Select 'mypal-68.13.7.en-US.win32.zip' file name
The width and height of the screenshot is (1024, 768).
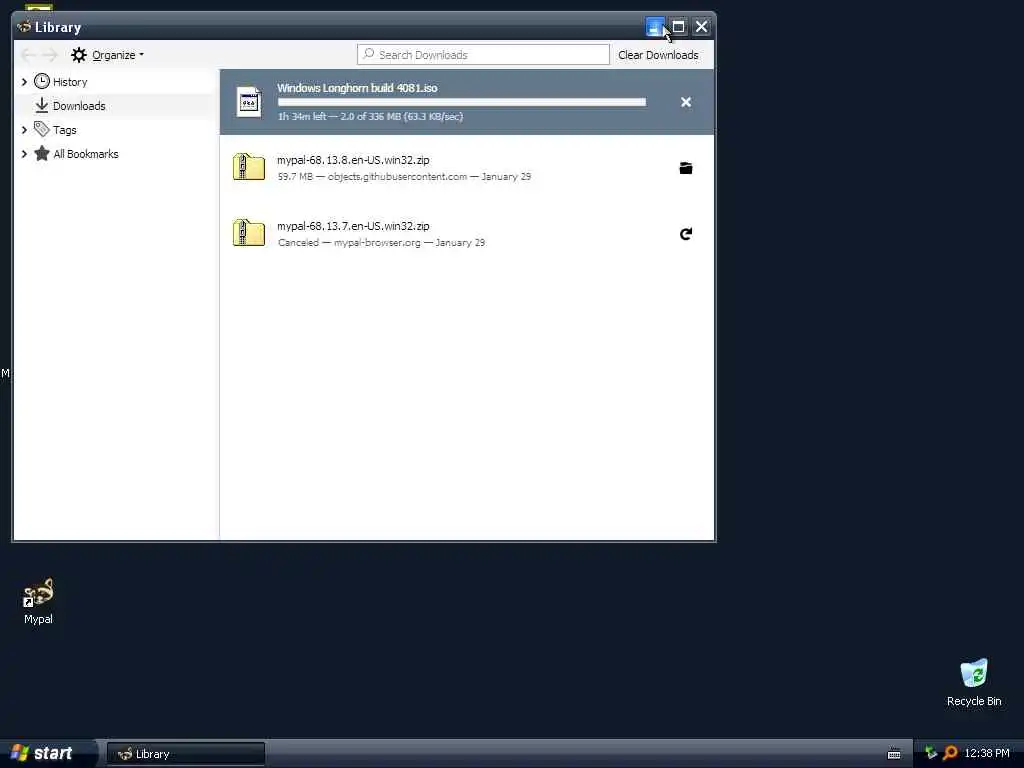click(x=353, y=226)
